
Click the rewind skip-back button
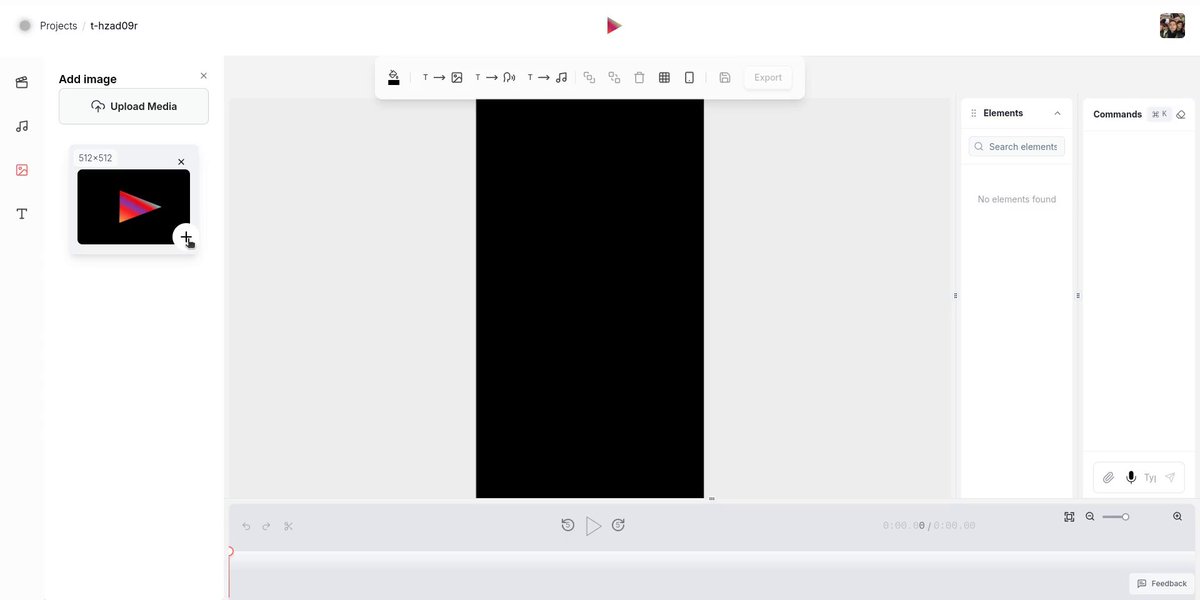coord(568,525)
